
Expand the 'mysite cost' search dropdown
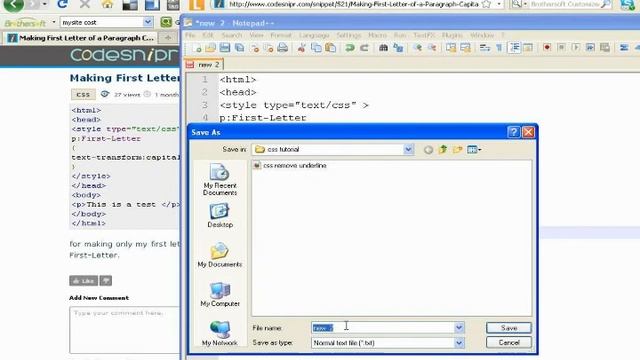pyautogui.click(x=148, y=22)
